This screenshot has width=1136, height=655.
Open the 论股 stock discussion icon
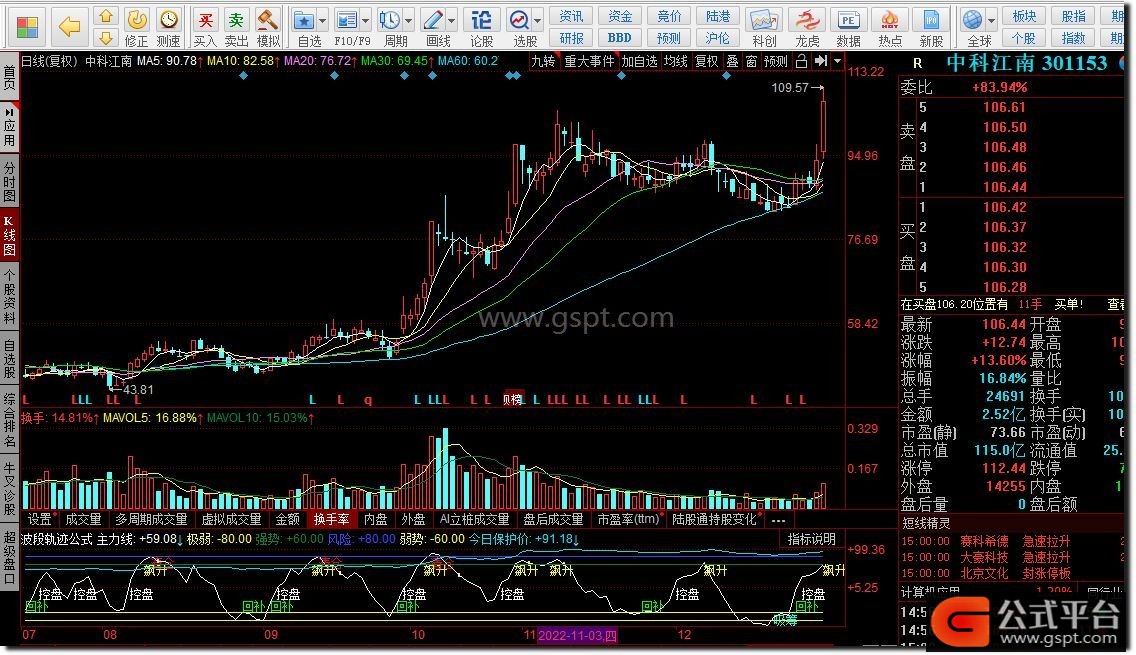point(482,28)
